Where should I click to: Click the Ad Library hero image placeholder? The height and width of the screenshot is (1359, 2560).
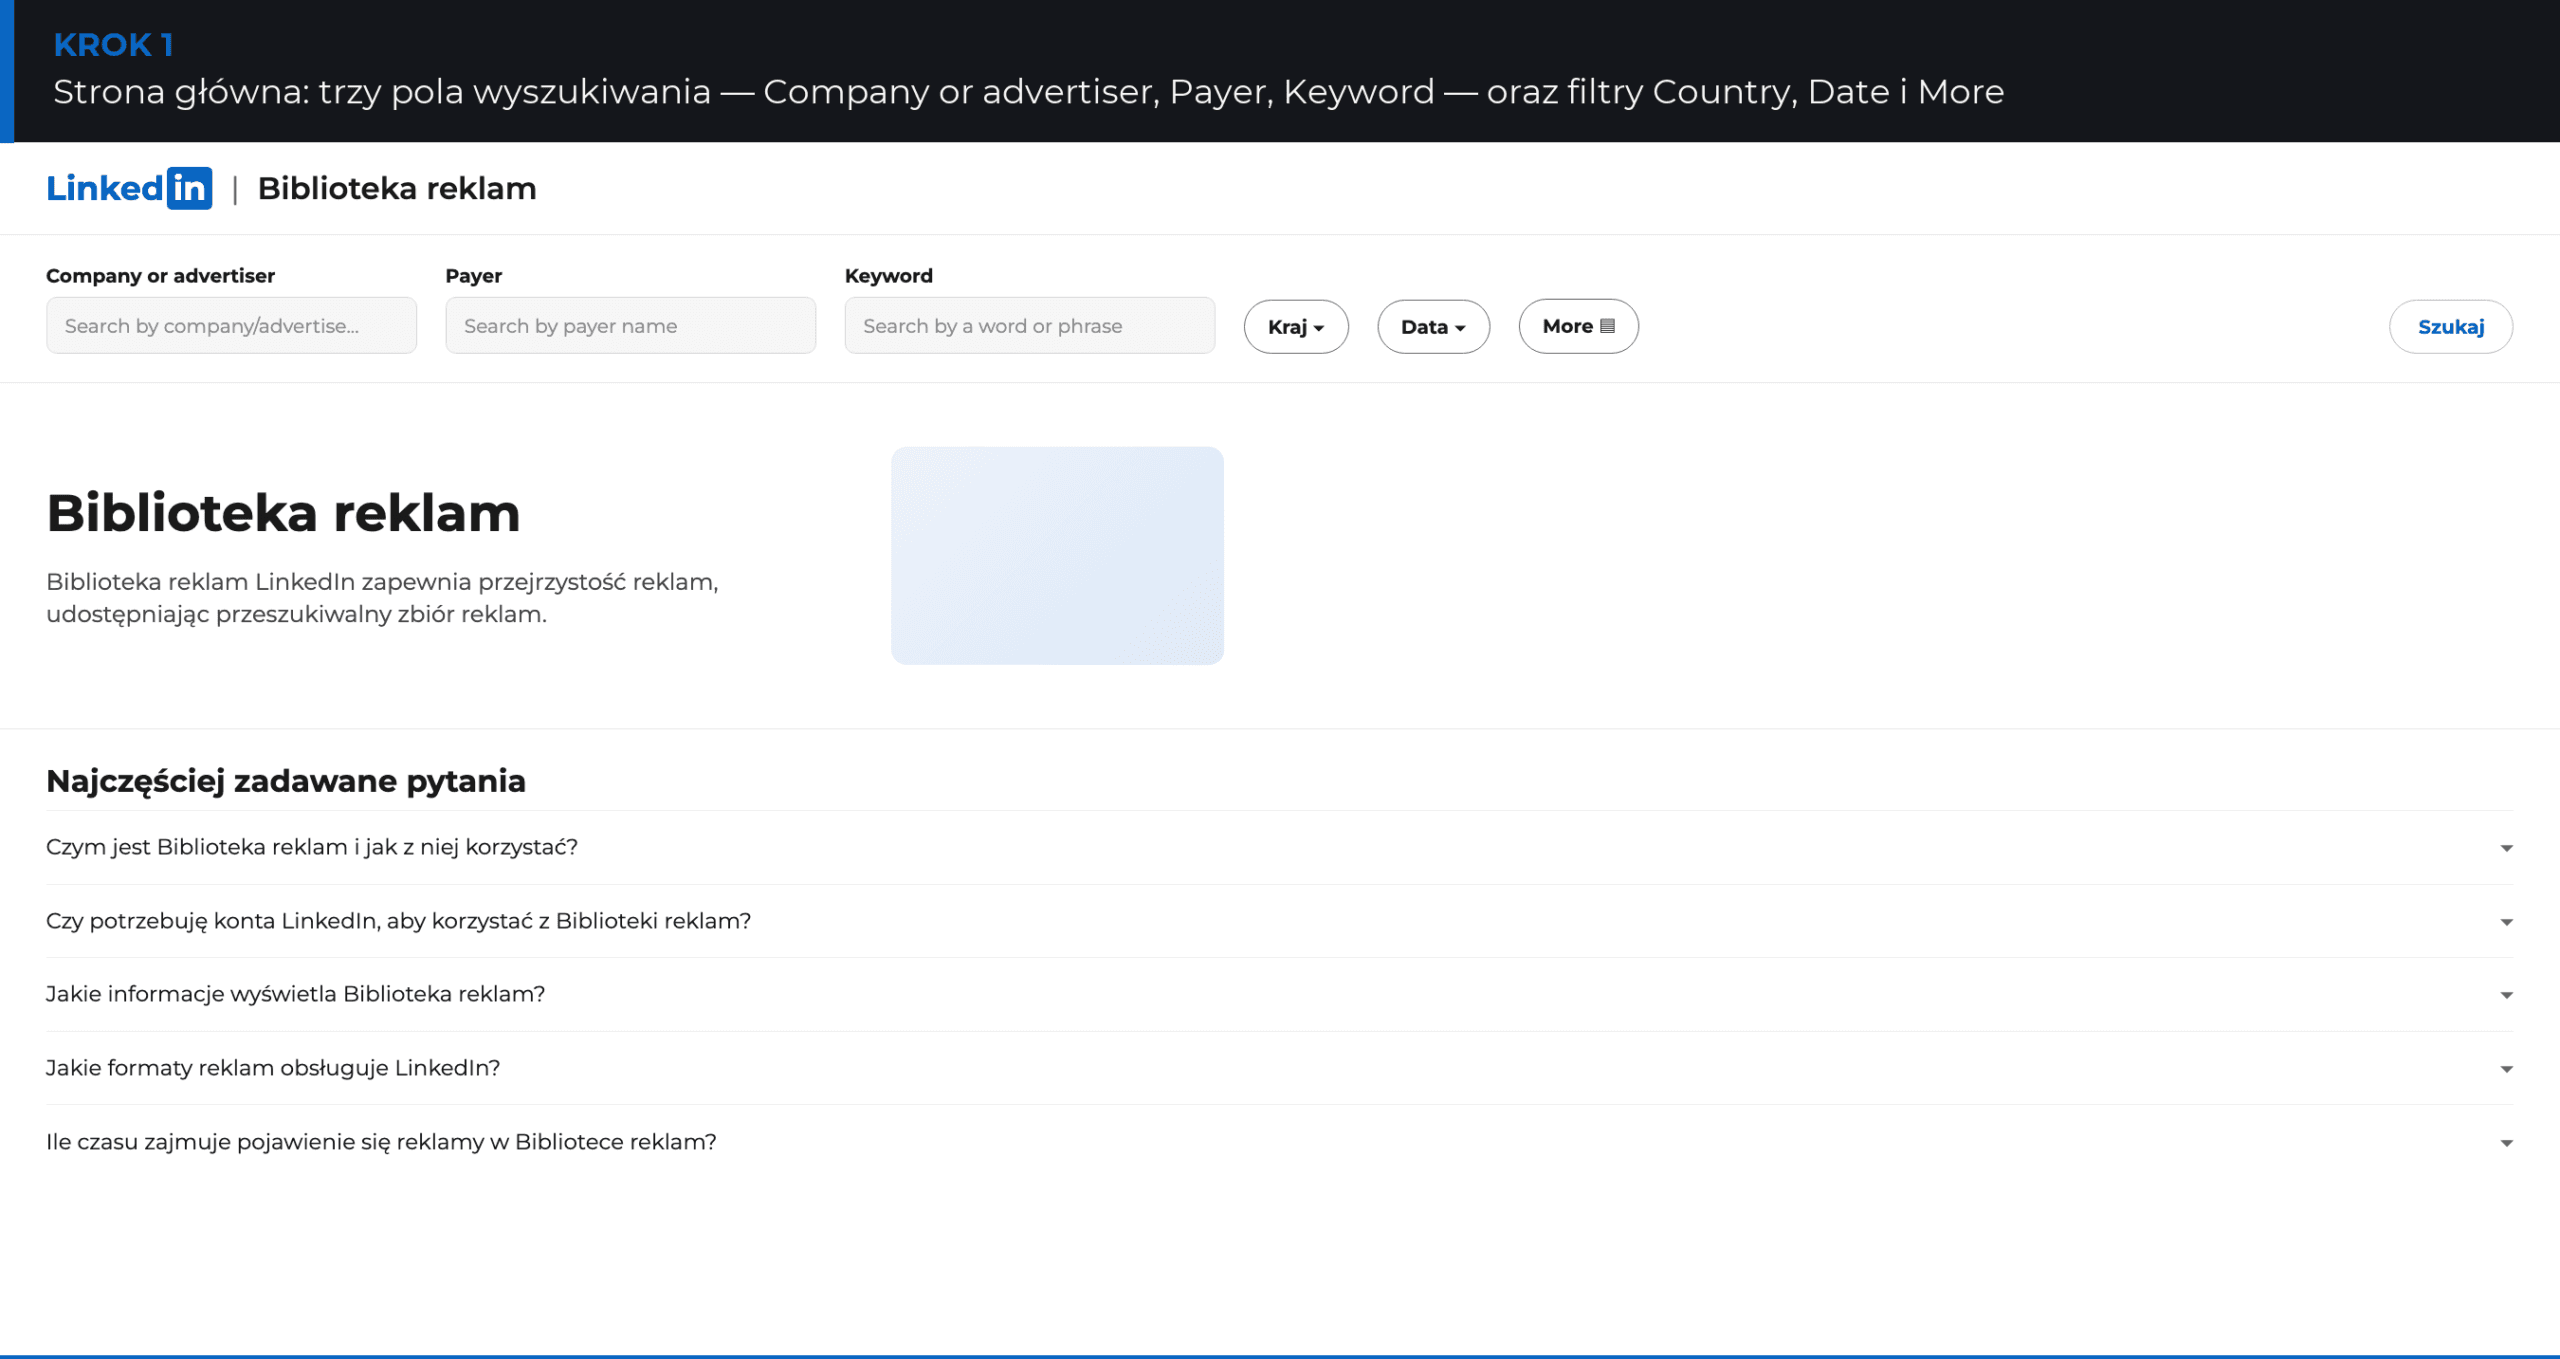(1057, 555)
